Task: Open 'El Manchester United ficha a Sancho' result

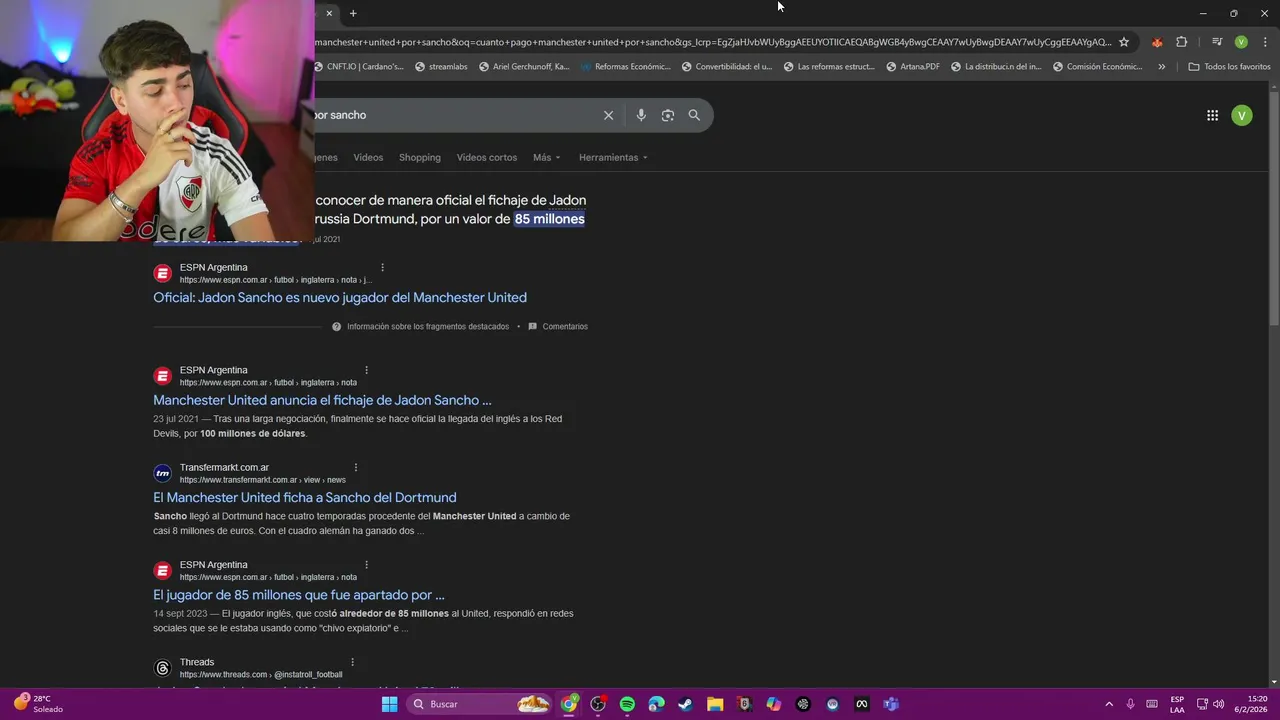Action: click(x=305, y=497)
